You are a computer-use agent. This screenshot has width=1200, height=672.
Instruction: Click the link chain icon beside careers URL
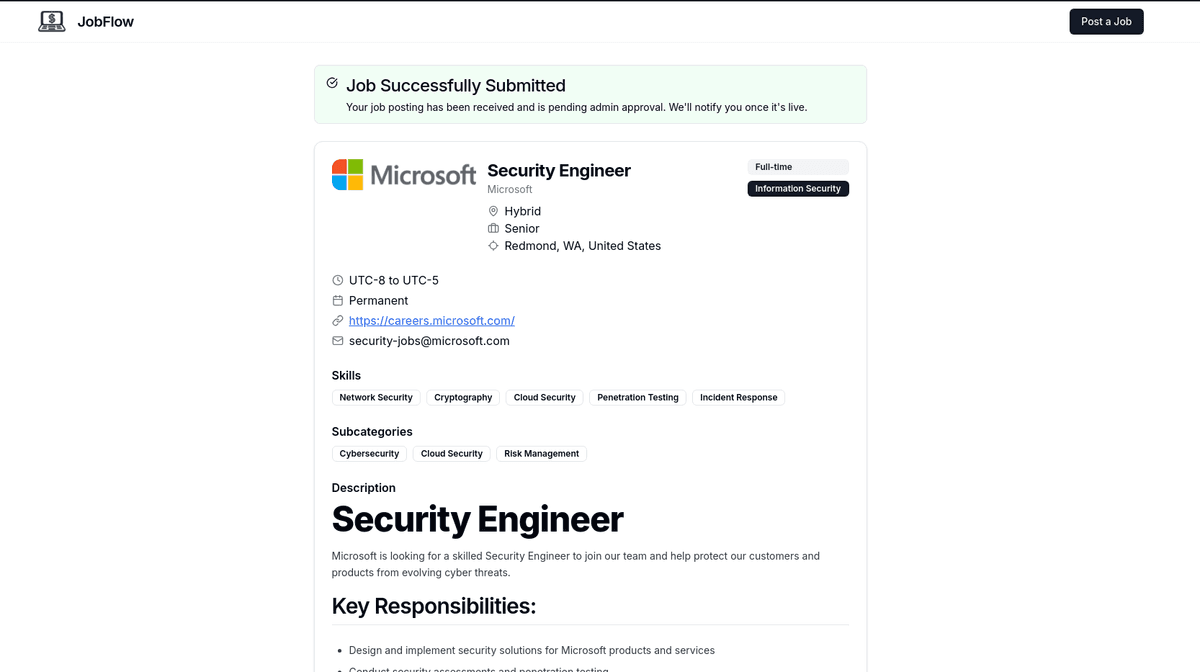338,321
